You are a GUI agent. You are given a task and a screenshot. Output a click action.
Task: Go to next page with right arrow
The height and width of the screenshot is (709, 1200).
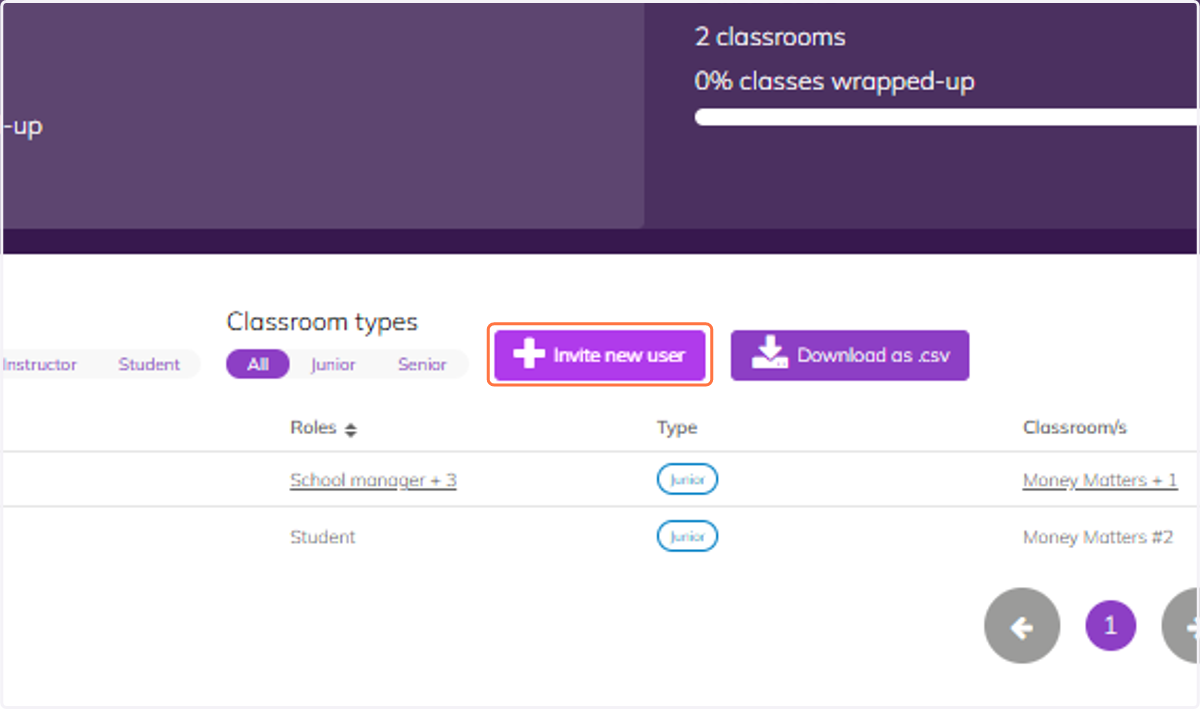(1181, 627)
